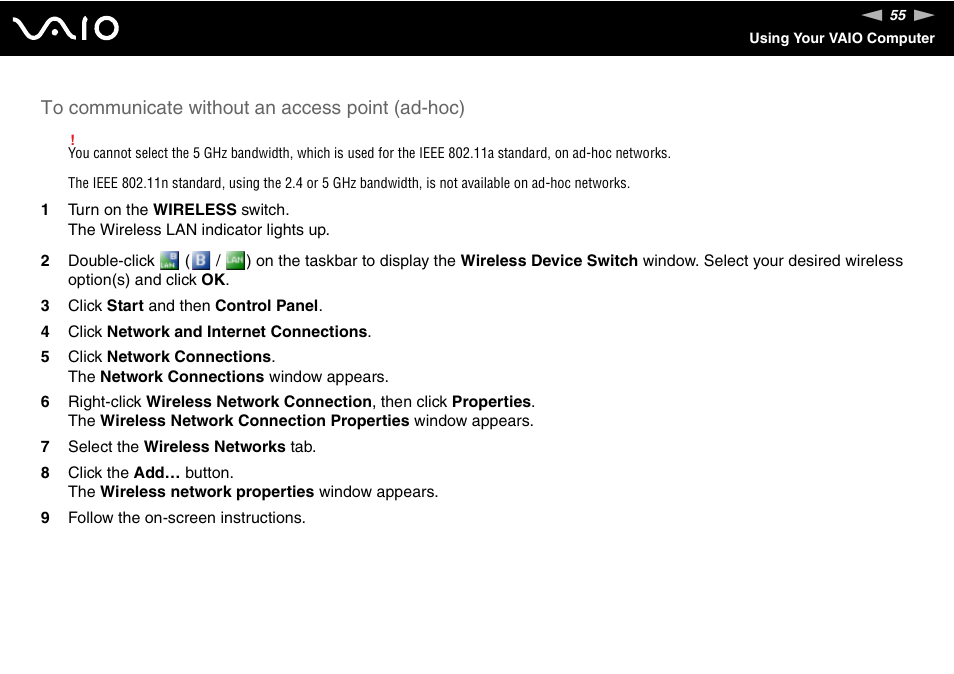The height and width of the screenshot is (674, 954).
Task: Click the IEEE 802.11n standard note
Action: (349, 183)
